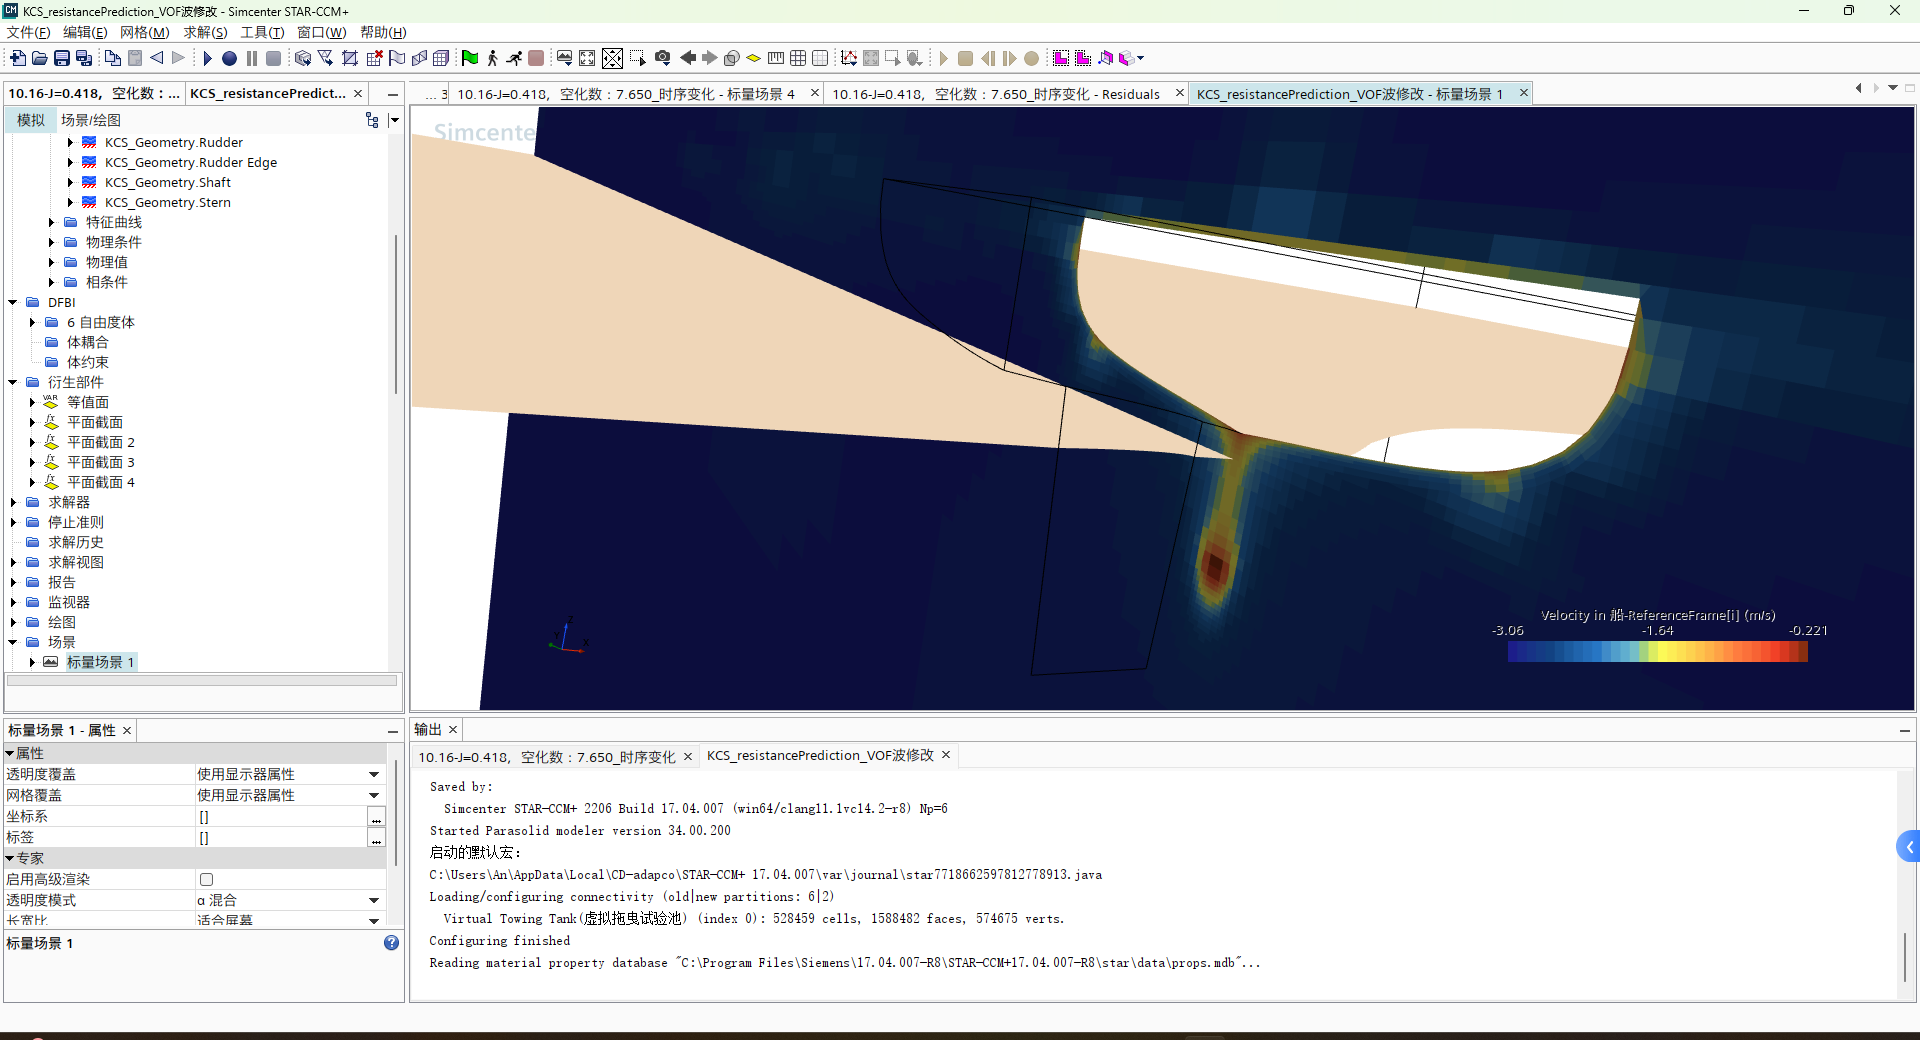The width and height of the screenshot is (1920, 1040).
Task: Click the Clear Generated Meshes red-X icon
Action: pos(374,58)
